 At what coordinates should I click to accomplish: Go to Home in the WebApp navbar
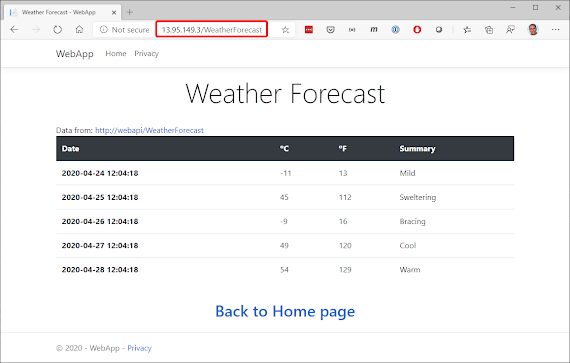click(116, 53)
